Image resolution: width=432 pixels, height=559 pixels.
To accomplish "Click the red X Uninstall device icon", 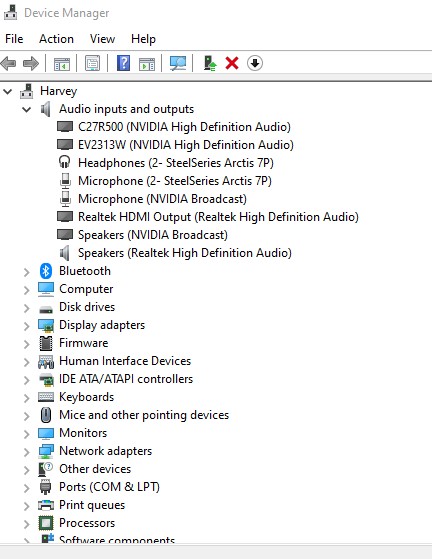I will click(x=232, y=63).
